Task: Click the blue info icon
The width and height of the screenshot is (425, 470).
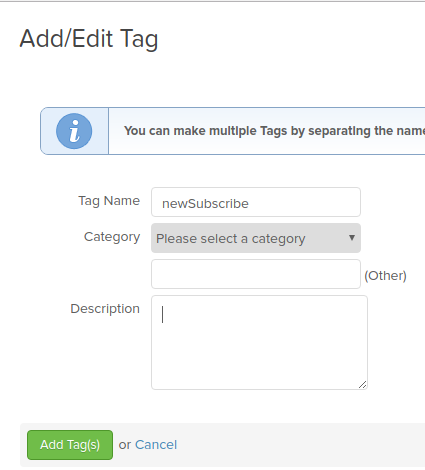Action: click(74, 131)
